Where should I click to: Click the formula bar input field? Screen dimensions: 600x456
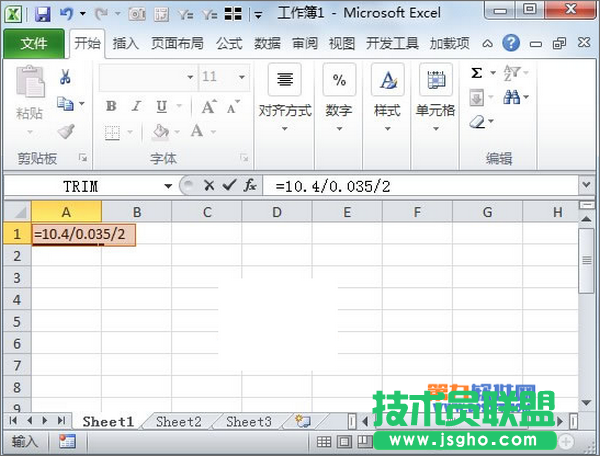(421, 186)
